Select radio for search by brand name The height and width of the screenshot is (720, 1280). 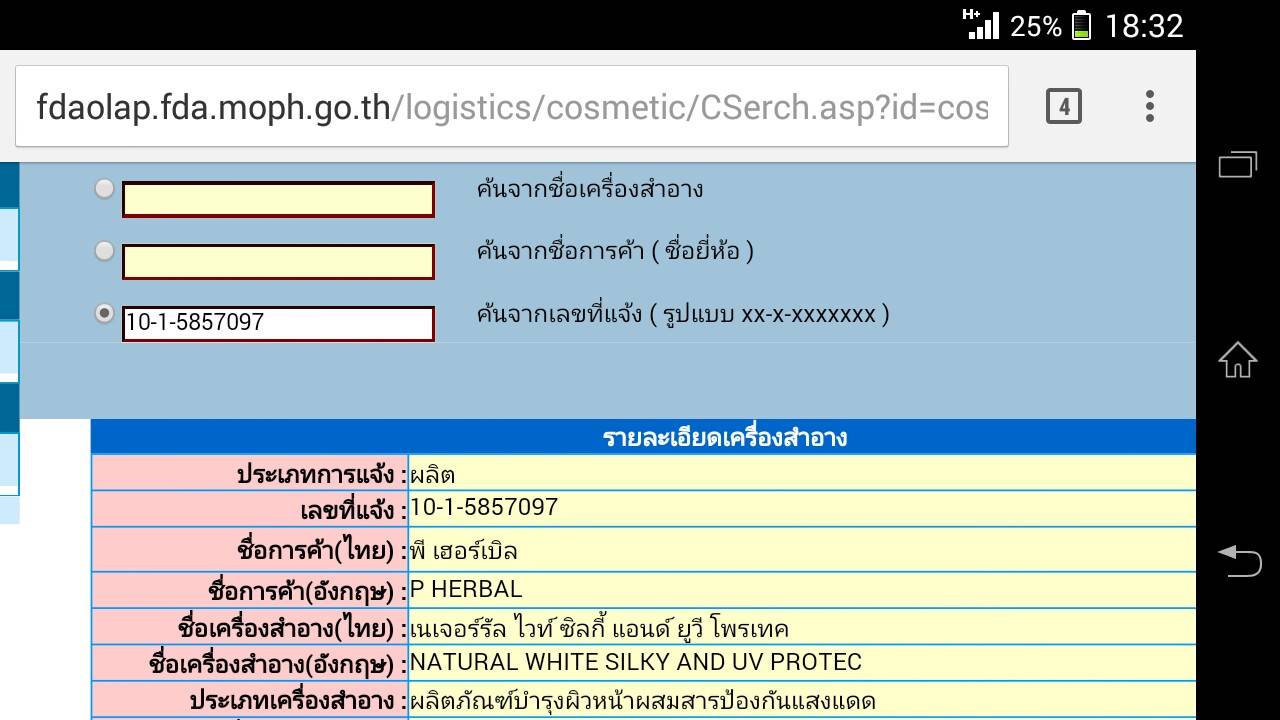[x=104, y=251]
